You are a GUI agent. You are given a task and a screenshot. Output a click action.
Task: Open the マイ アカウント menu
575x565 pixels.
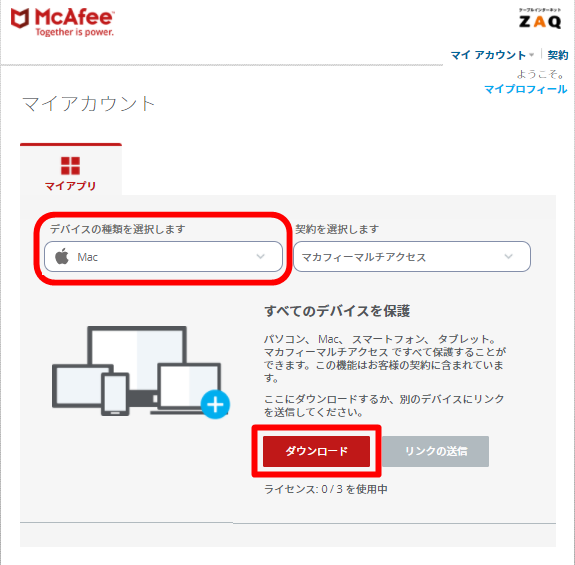pos(488,55)
